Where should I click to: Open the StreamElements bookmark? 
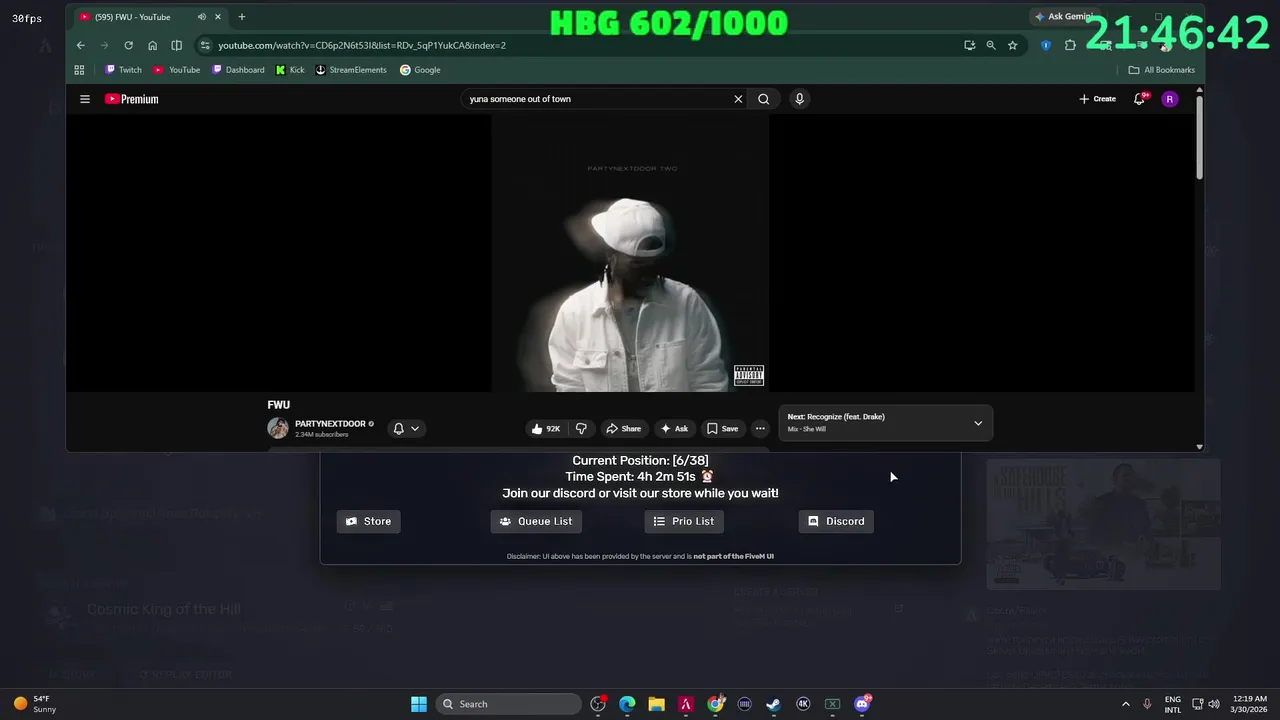click(351, 70)
